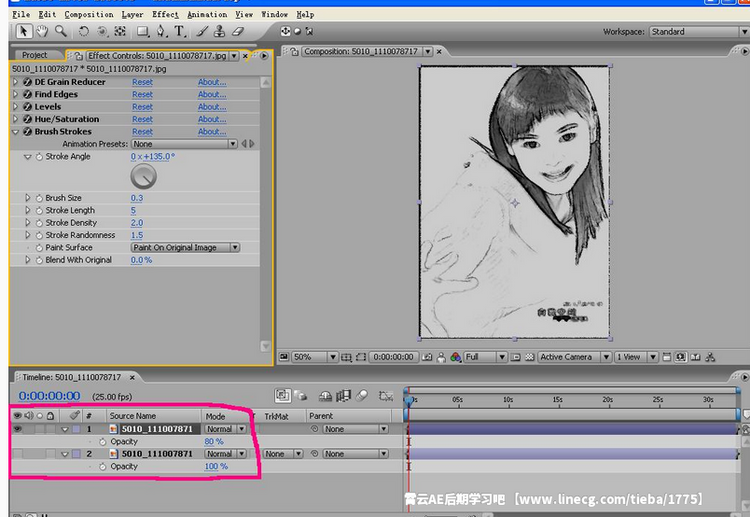750x517 pixels.
Task: Open About for Find Edges effect
Action: pyautogui.click(x=211, y=94)
